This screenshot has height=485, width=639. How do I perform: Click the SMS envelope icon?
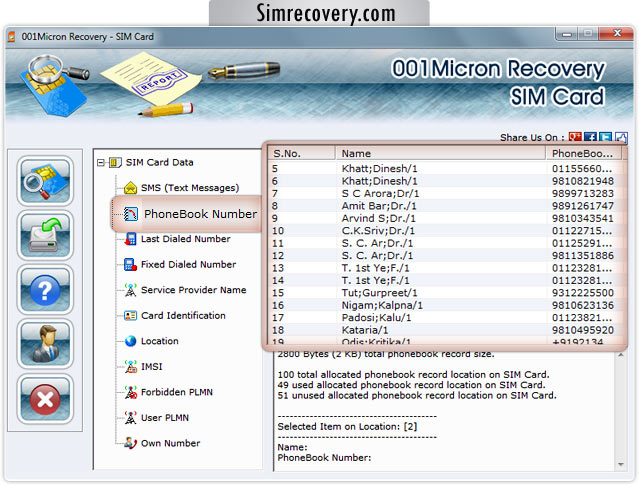[130, 188]
